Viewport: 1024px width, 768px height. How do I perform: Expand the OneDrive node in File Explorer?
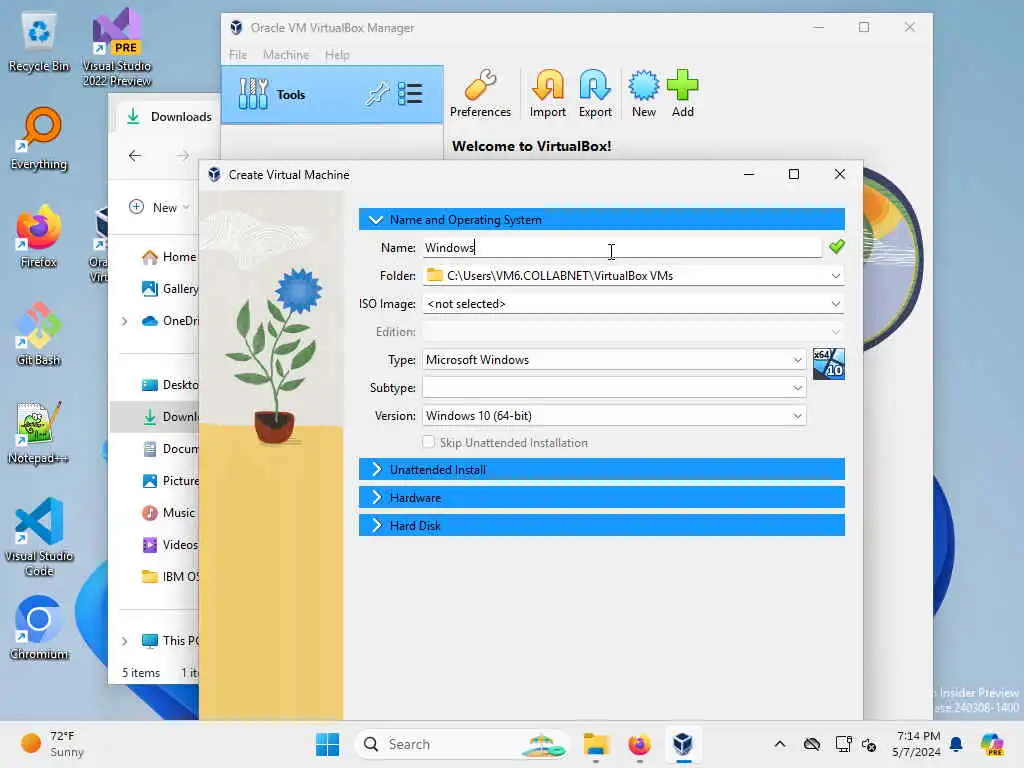[124, 321]
